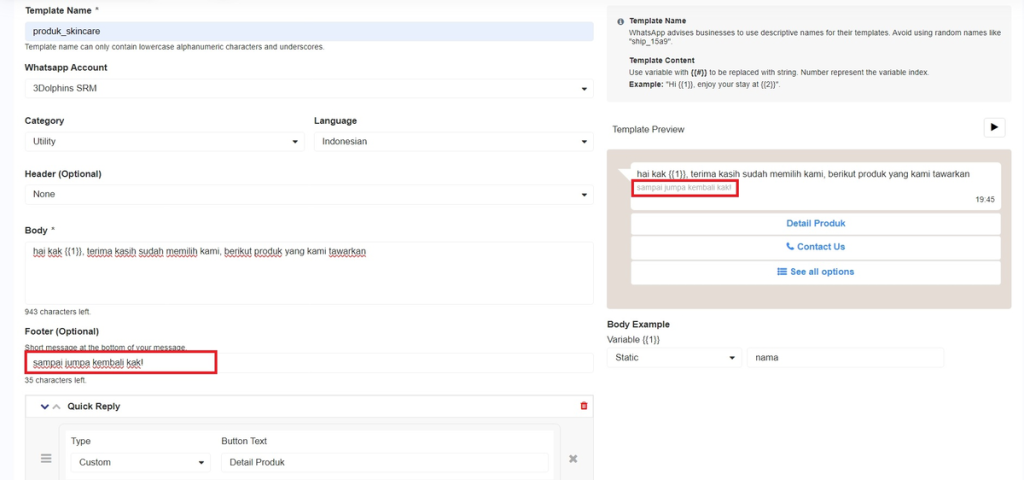Click the drag handle icon of Detail Produk row
Viewport: 1024px width, 480px height.
[x=45, y=458]
